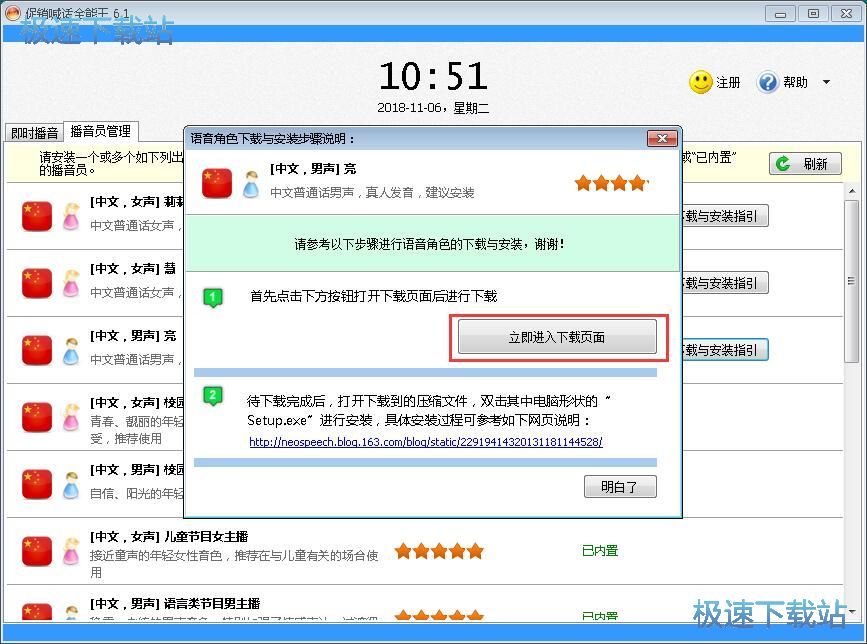Image resolution: width=867 pixels, height=644 pixels.
Task: Click the date 2018-11-06，星期二
Action: [433, 108]
